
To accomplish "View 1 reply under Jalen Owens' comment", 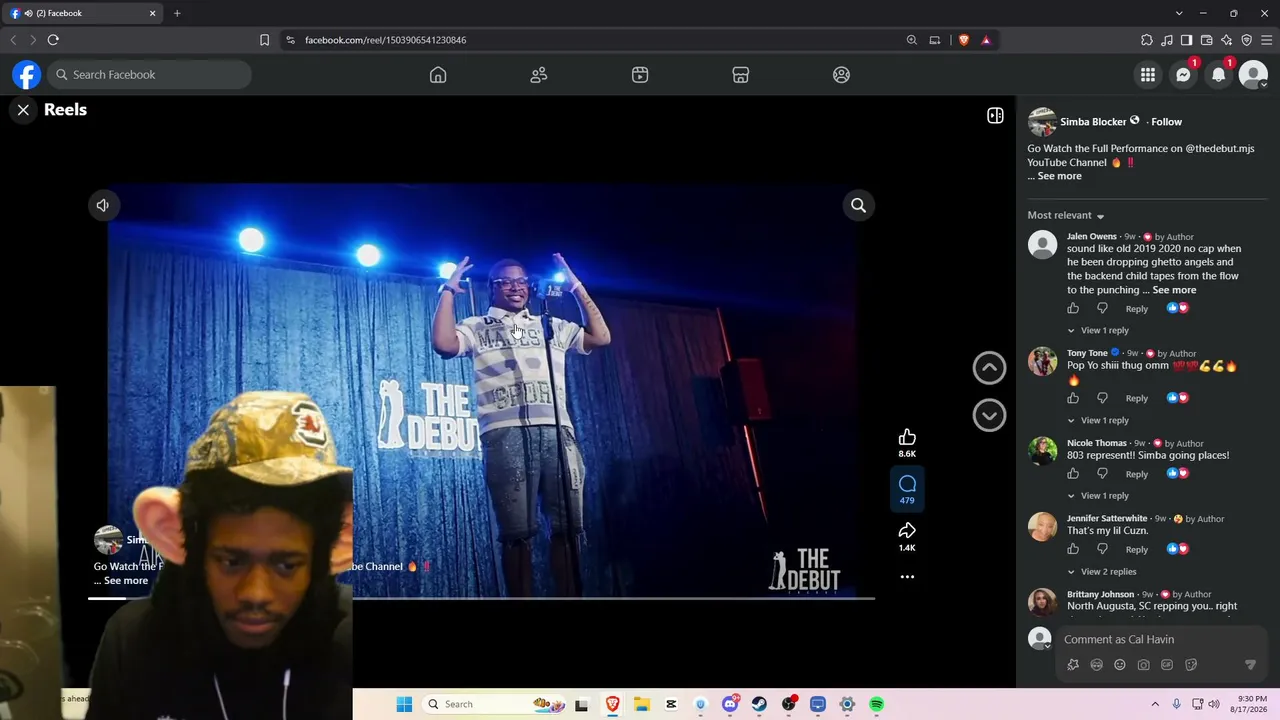I will click(x=1098, y=330).
